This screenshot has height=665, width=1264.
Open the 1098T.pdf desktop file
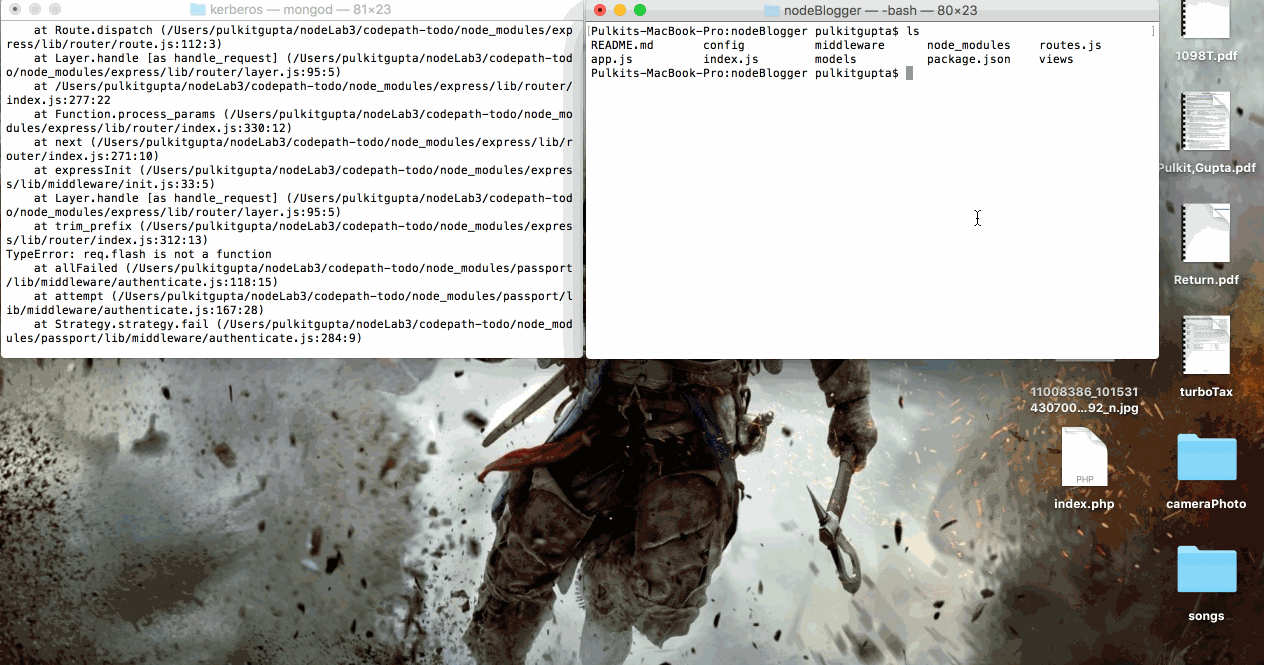click(1206, 22)
